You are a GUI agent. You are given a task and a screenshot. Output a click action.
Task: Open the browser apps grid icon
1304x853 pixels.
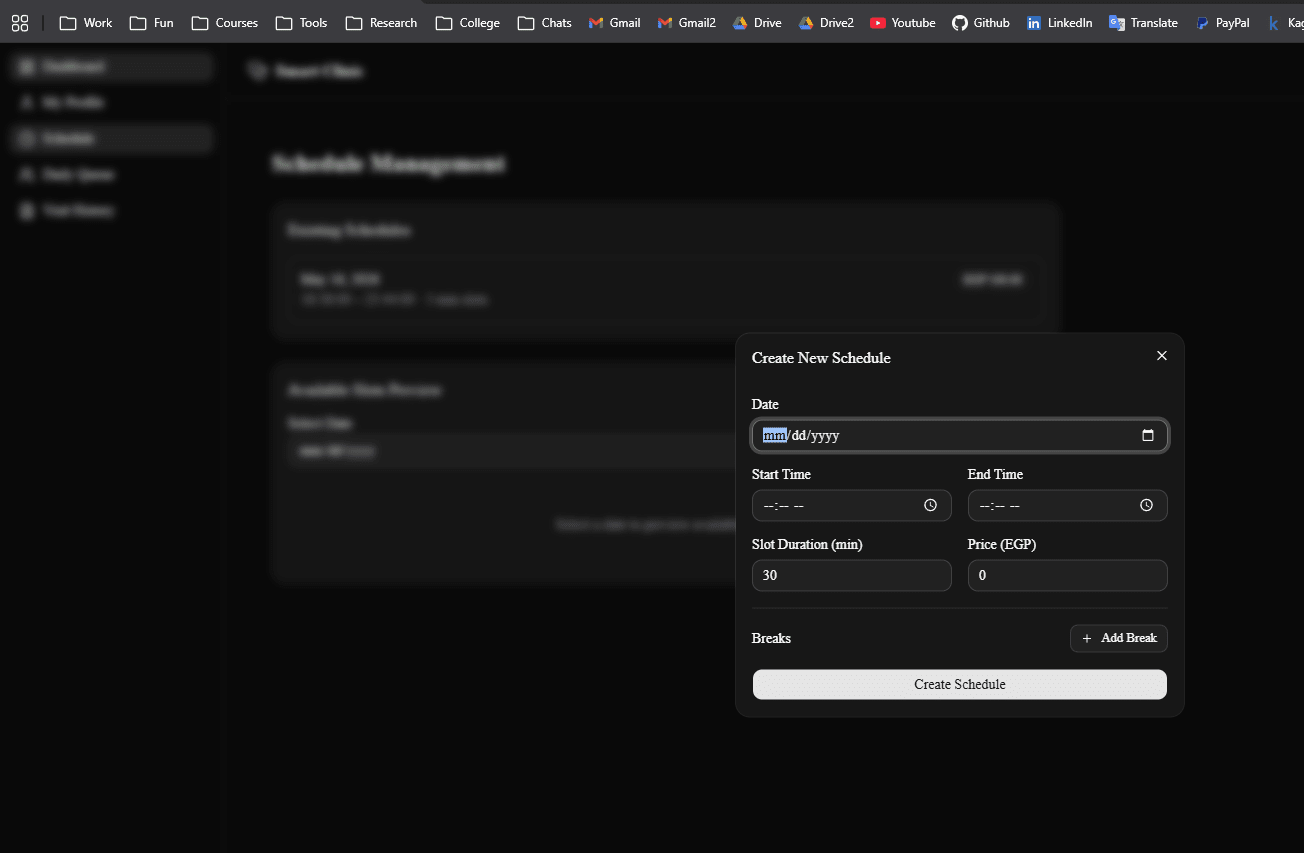tap(20, 23)
